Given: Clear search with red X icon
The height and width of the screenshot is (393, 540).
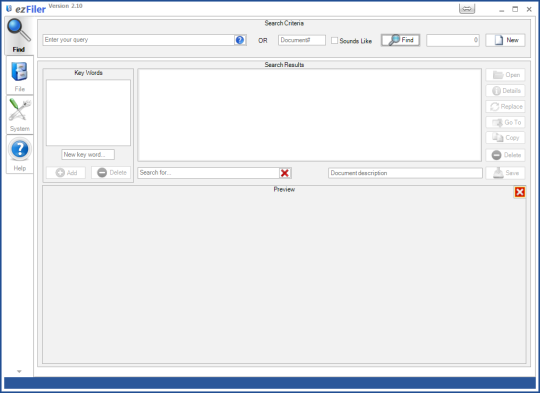Looking at the screenshot, I should click(x=285, y=173).
